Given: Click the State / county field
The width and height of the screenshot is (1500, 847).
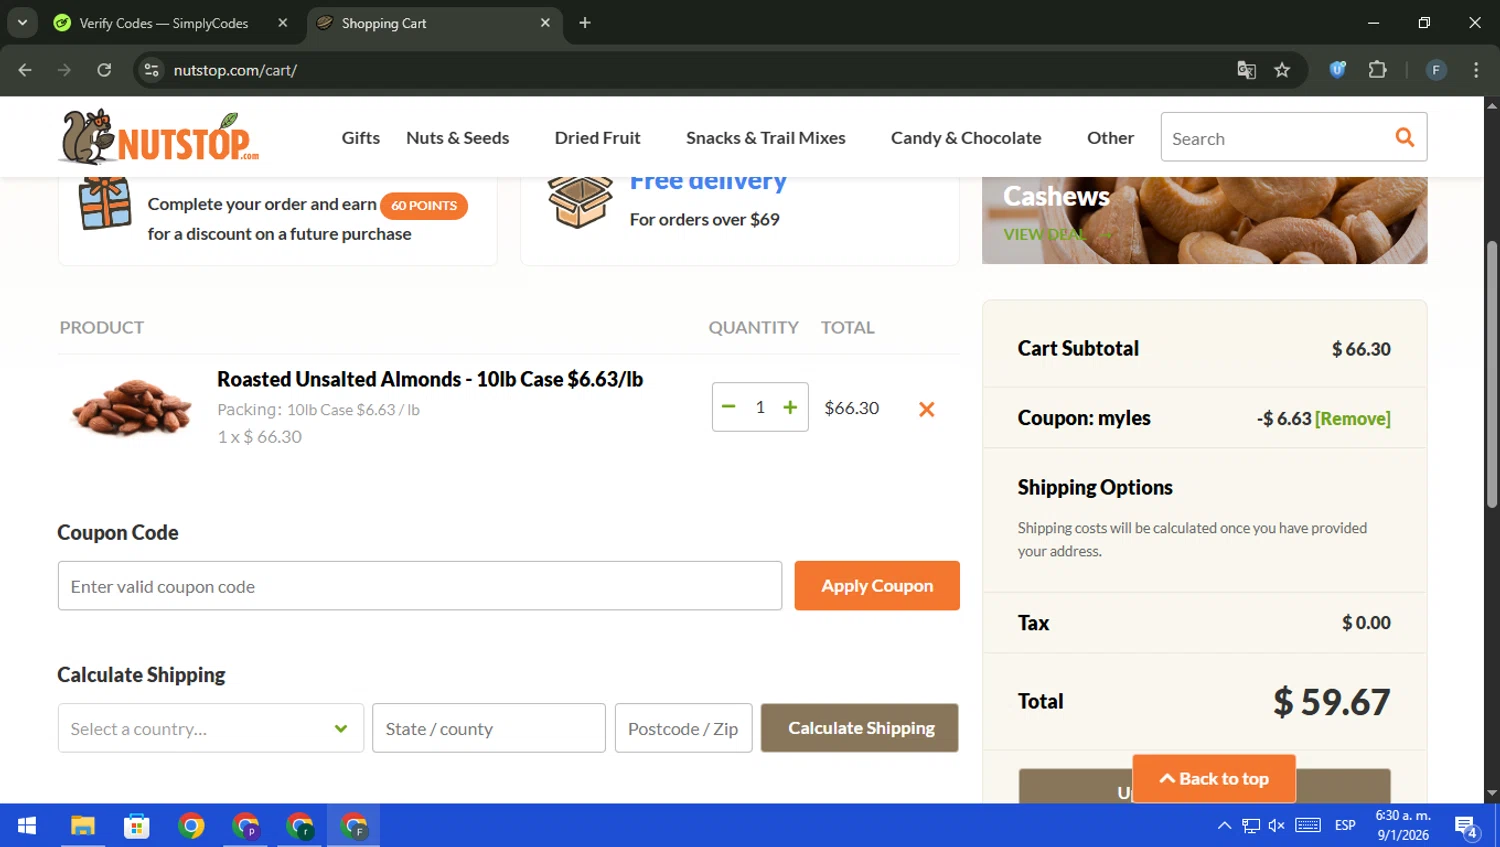Looking at the screenshot, I should (489, 728).
